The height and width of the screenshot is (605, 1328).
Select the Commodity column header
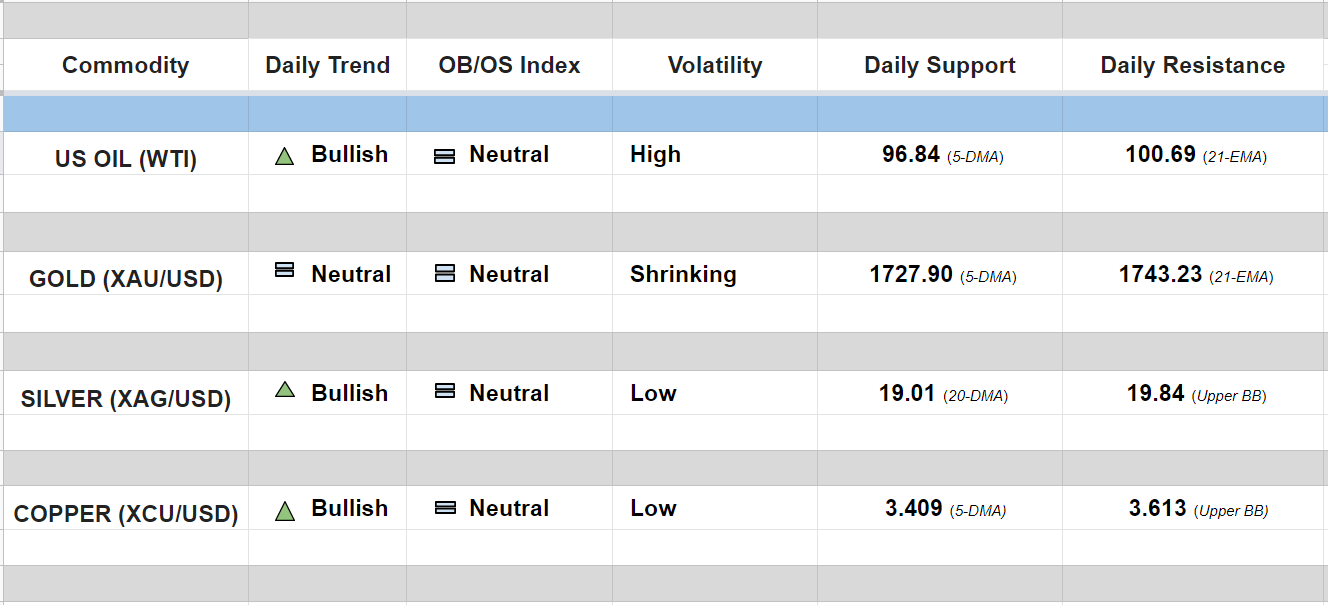tap(125, 66)
